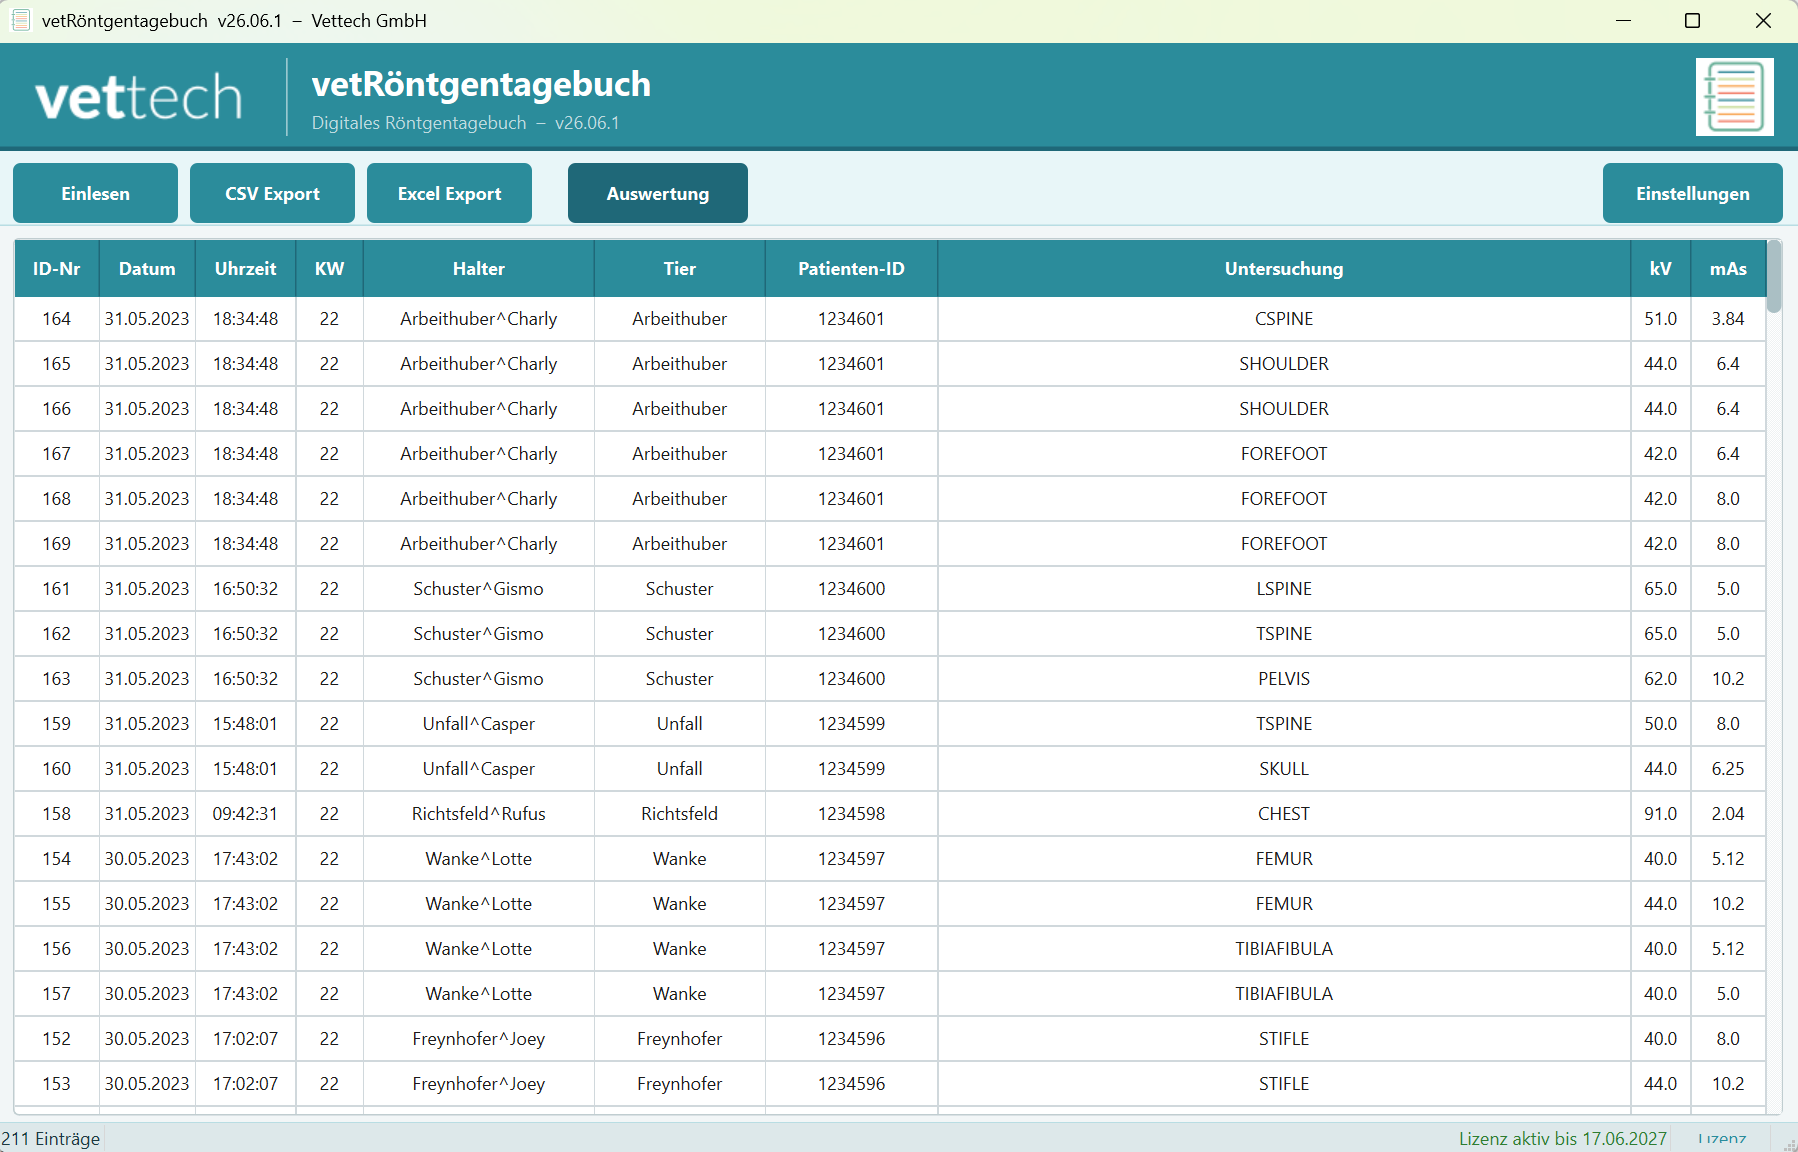Open Einstellungen

click(1692, 193)
